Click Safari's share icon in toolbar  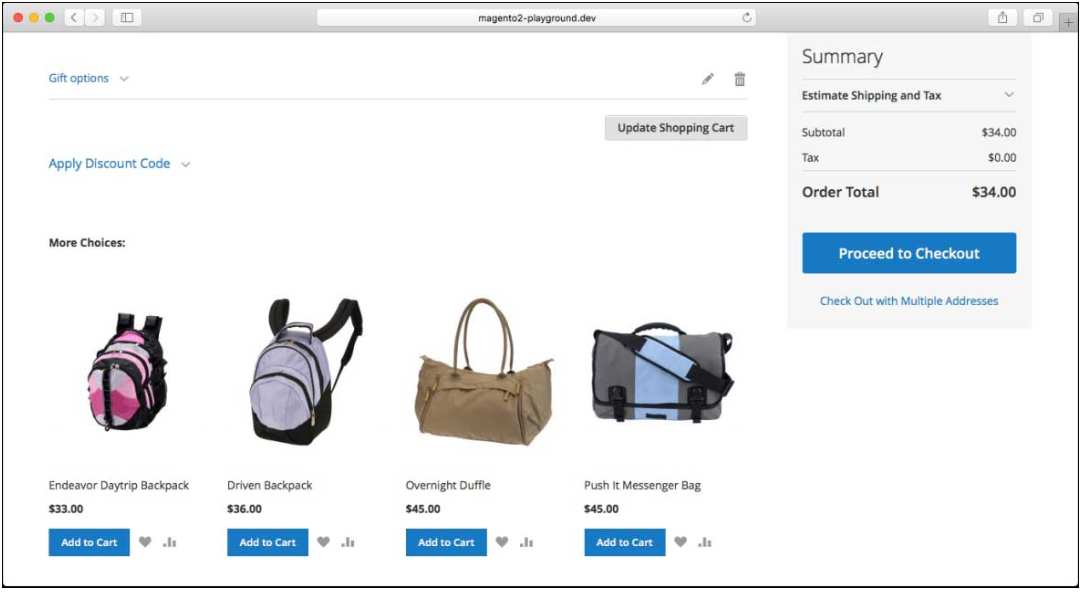tap(1001, 17)
